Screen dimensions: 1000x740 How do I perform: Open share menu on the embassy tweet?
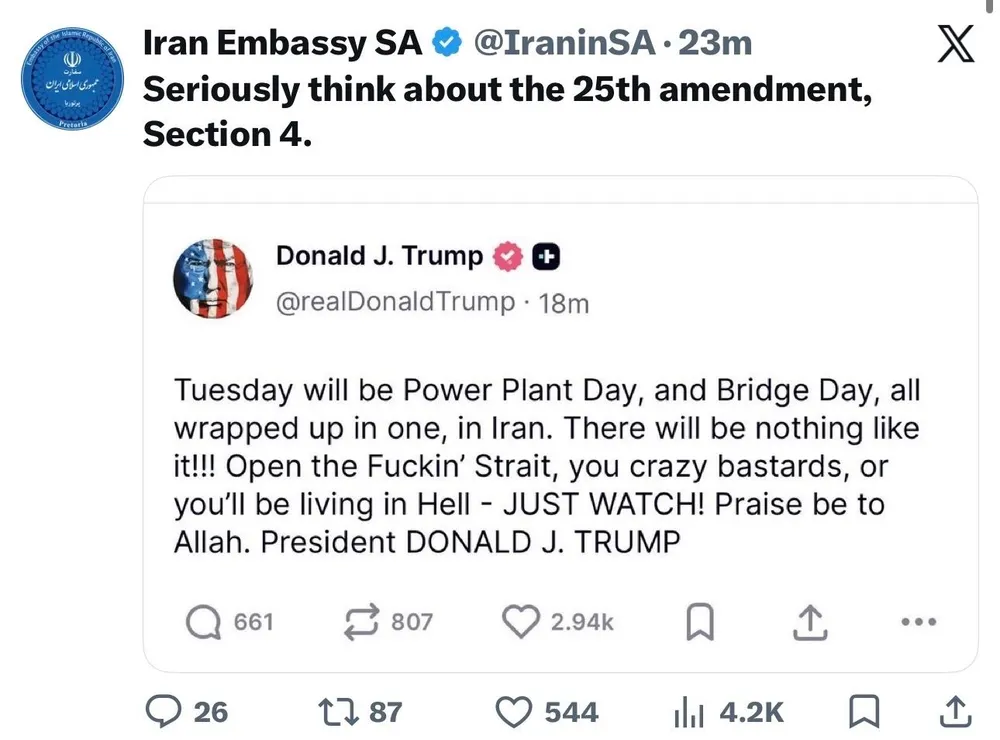[x=955, y=711]
